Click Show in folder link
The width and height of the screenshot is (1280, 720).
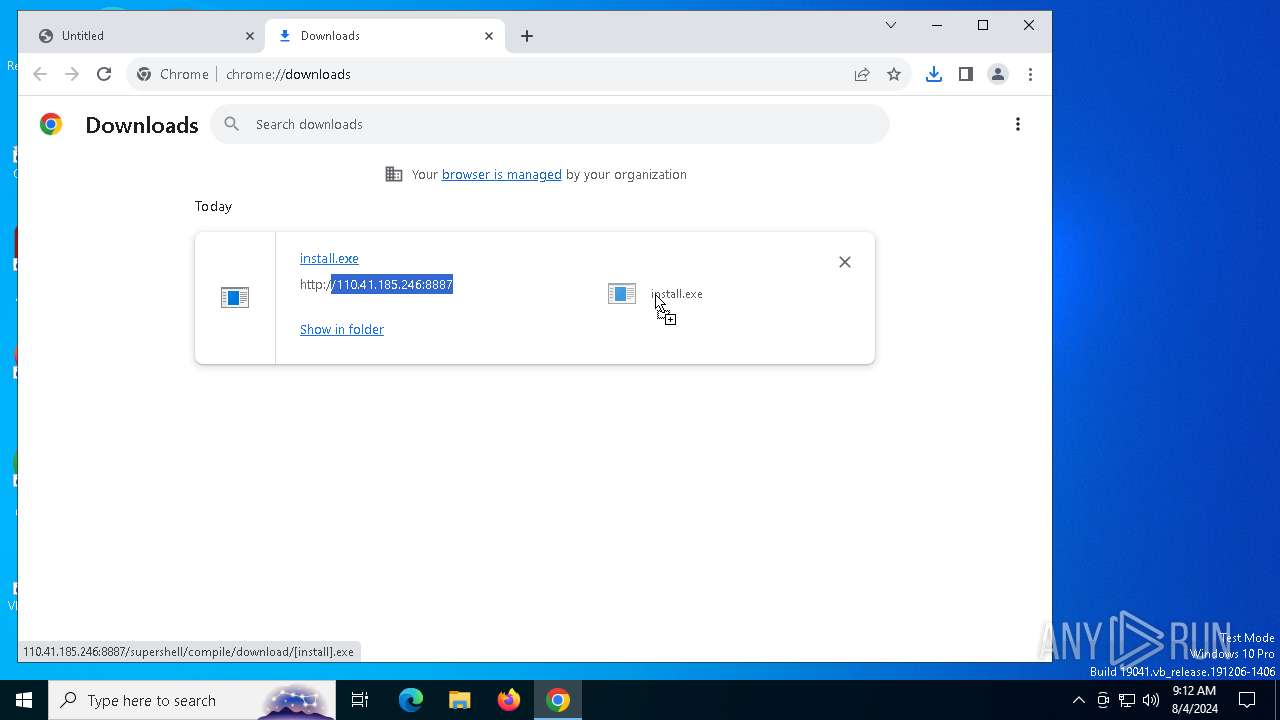[x=342, y=329]
